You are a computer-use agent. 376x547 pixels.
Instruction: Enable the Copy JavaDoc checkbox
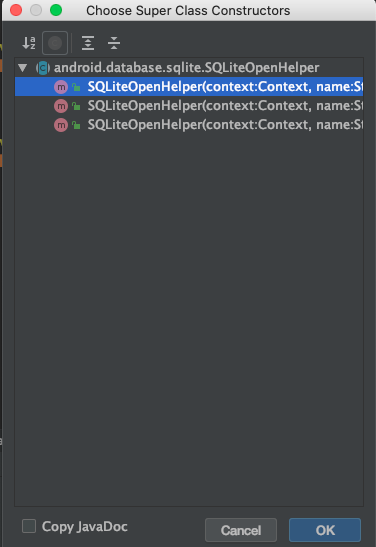tap(29, 526)
